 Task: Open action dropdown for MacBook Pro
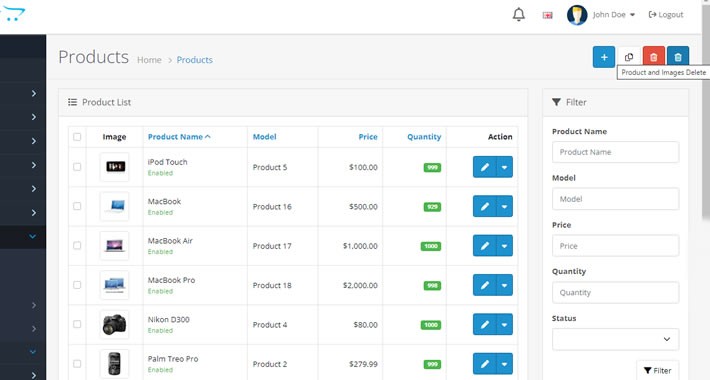click(504, 285)
